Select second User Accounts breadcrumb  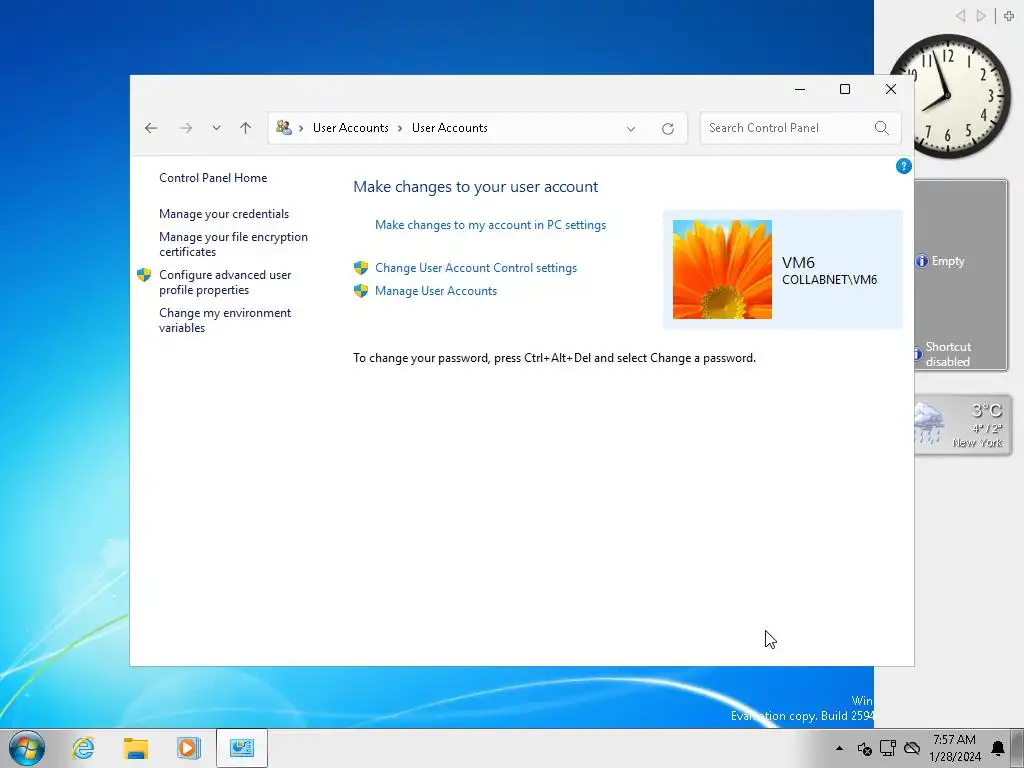pyautogui.click(x=450, y=128)
